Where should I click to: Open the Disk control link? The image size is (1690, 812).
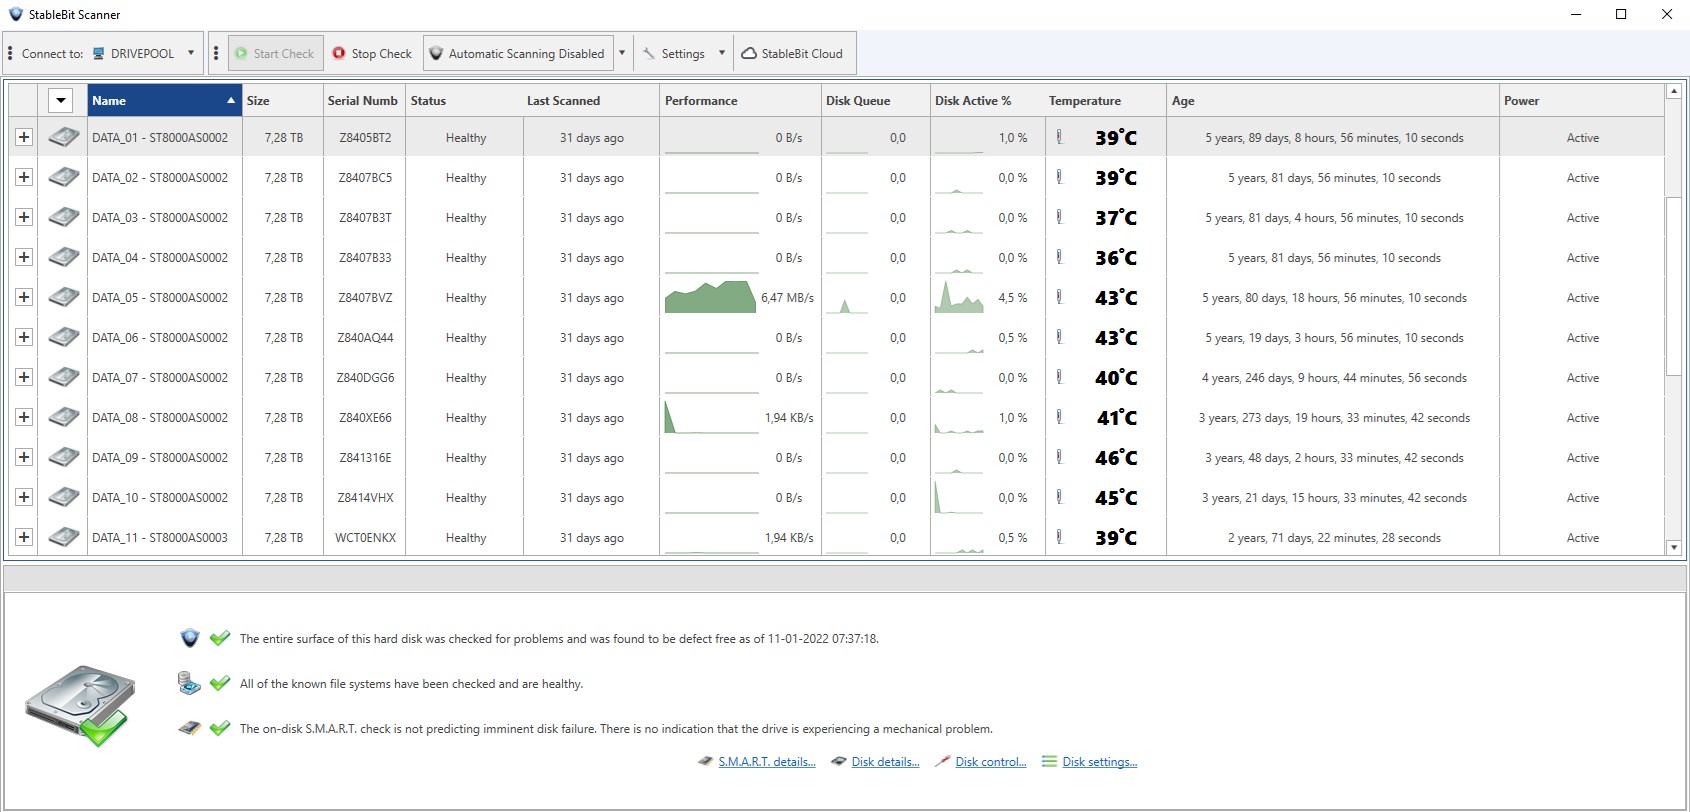(x=991, y=762)
